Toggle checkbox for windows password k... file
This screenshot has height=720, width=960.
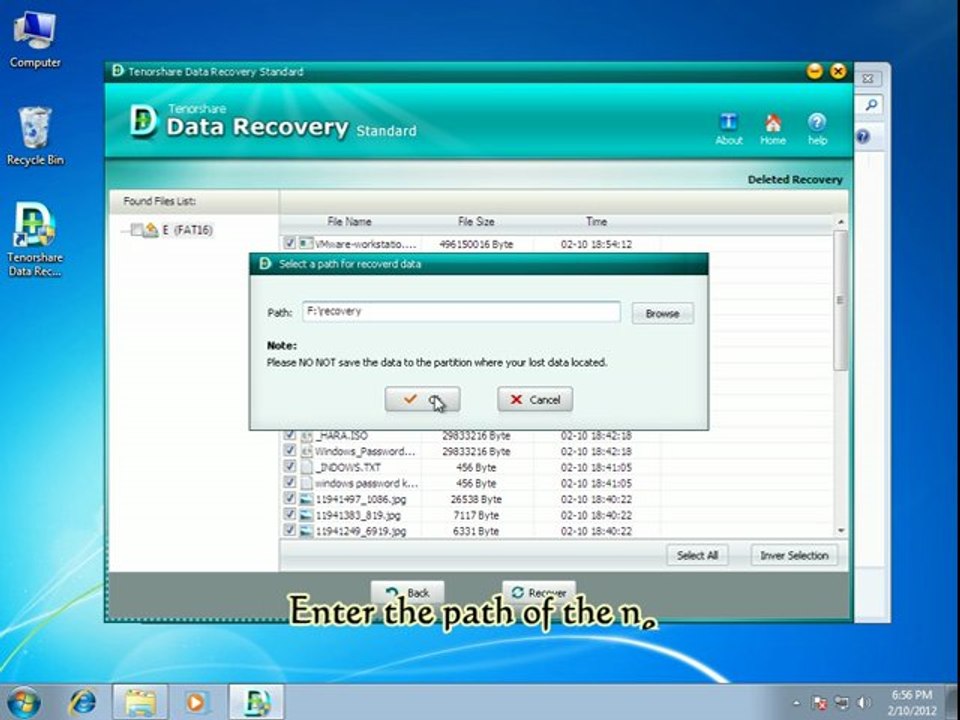(290, 482)
